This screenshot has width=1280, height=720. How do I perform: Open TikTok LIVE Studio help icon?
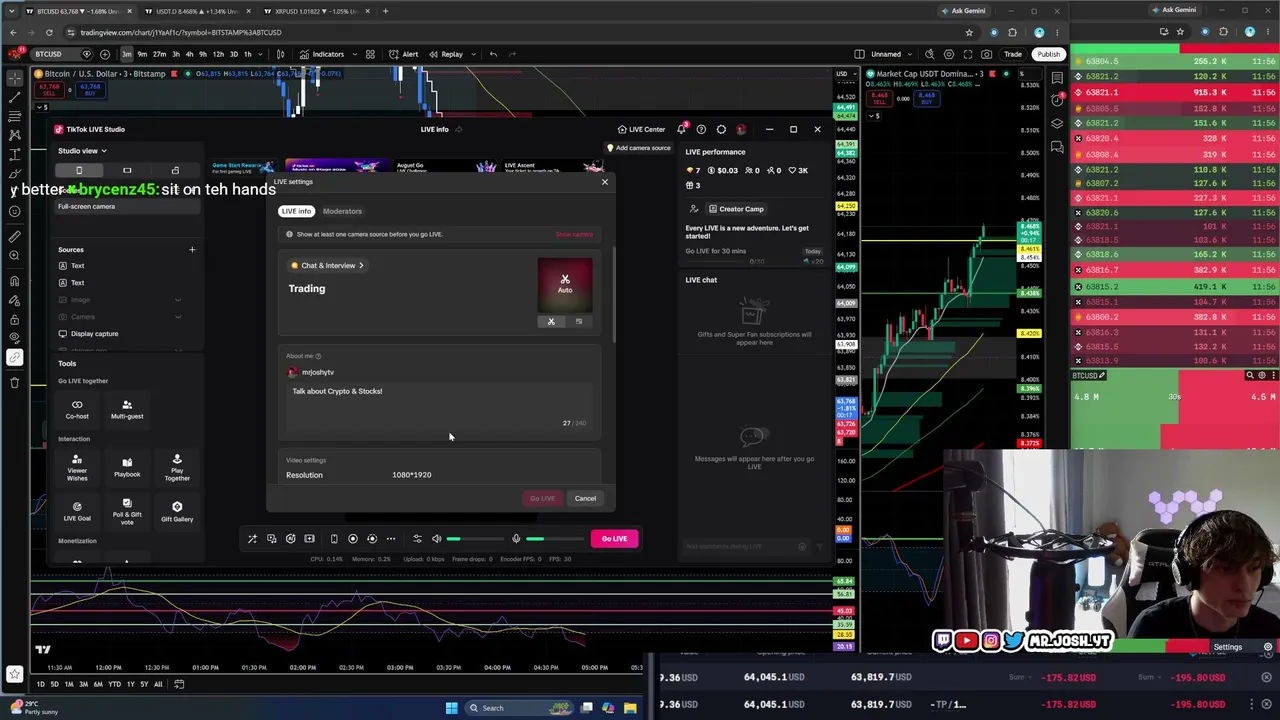pyautogui.click(x=701, y=129)
